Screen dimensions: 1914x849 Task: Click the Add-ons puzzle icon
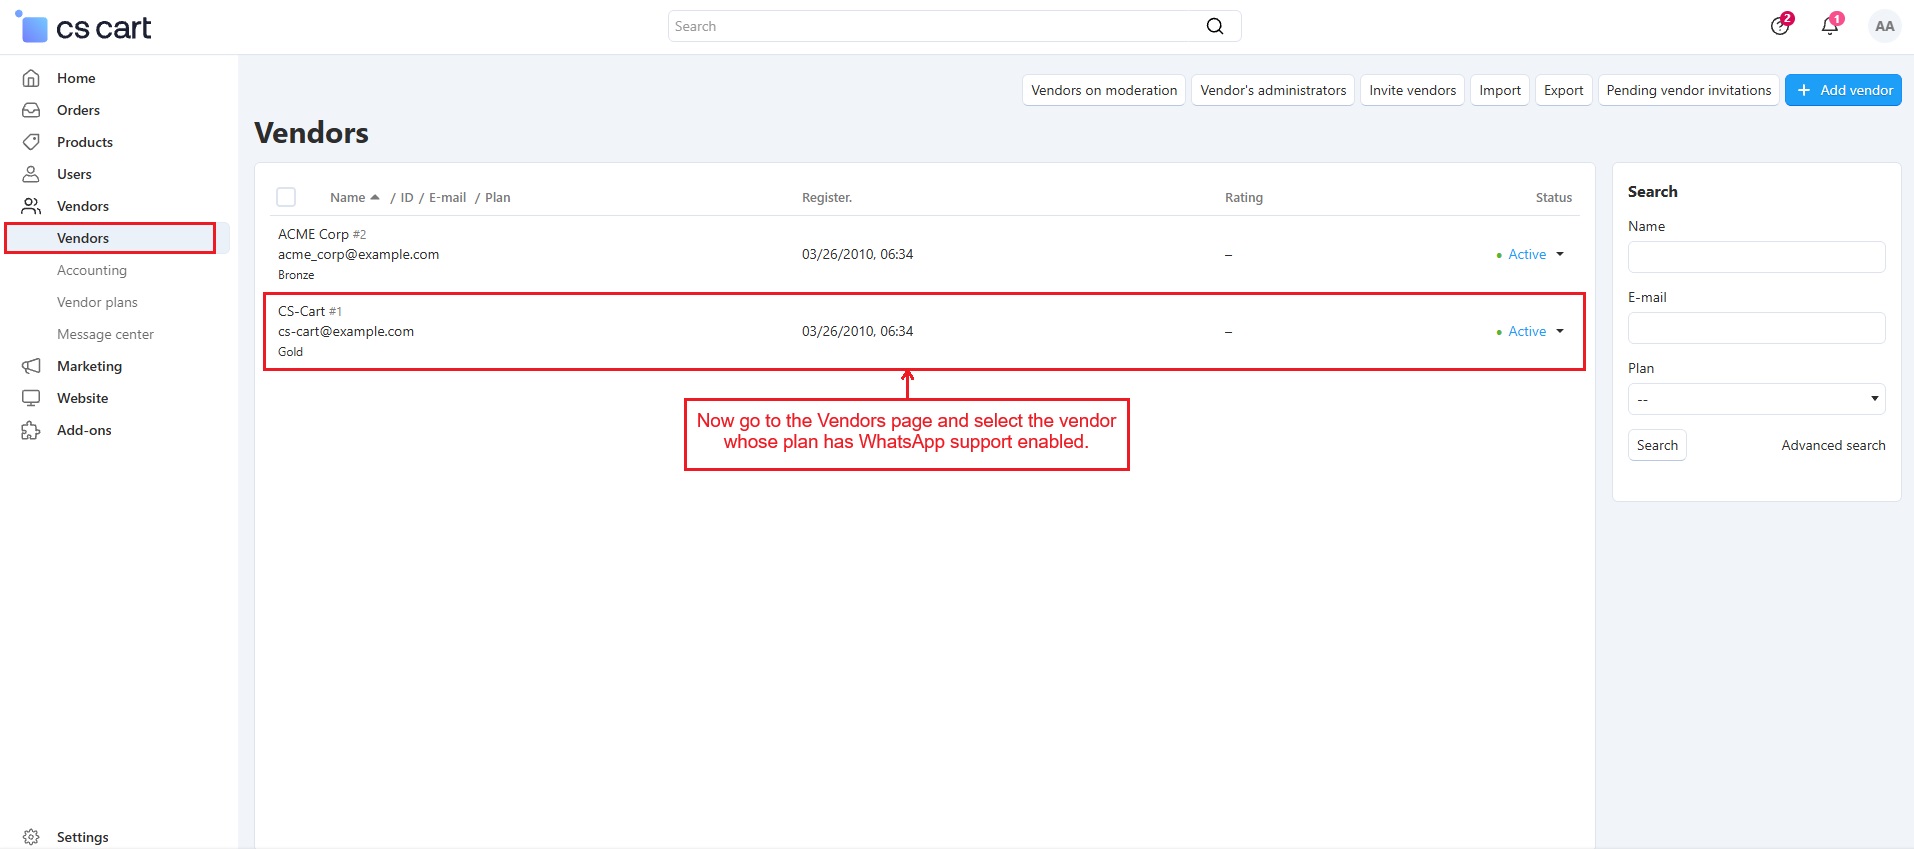pyautogui.click(x=31, y=430)
